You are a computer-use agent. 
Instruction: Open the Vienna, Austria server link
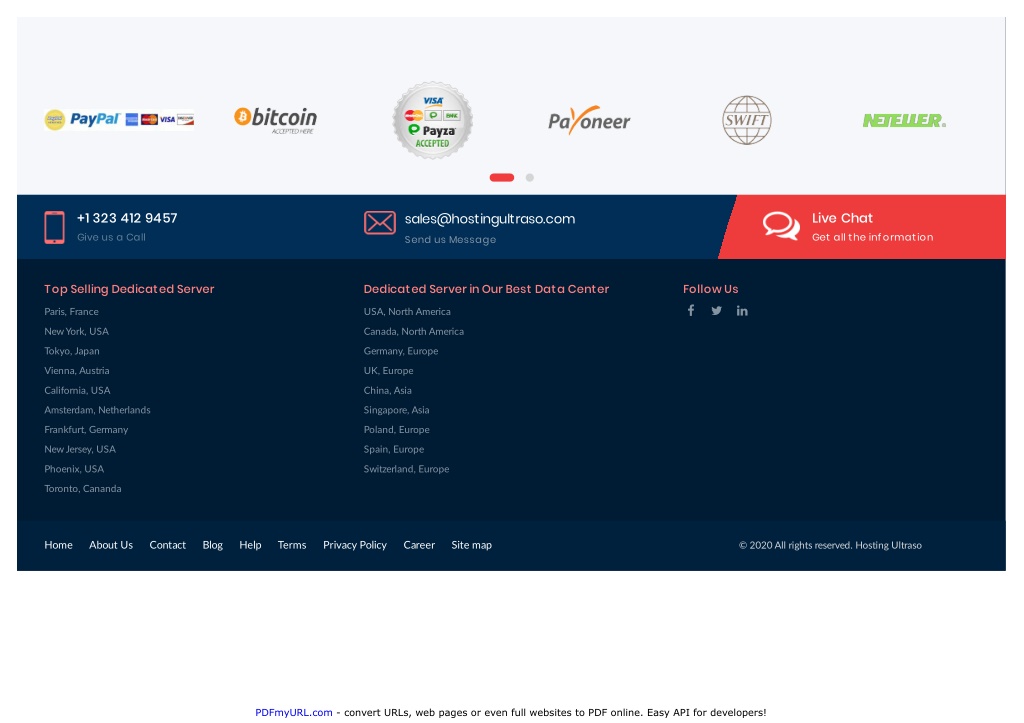click(x=77, y=370)
